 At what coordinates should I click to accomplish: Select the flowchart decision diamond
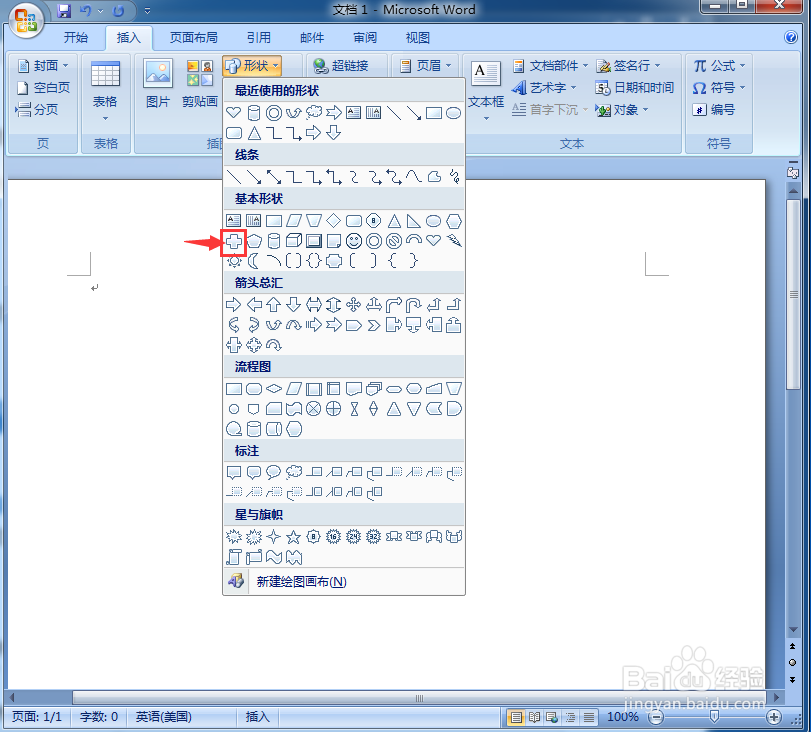coord(274,389)
